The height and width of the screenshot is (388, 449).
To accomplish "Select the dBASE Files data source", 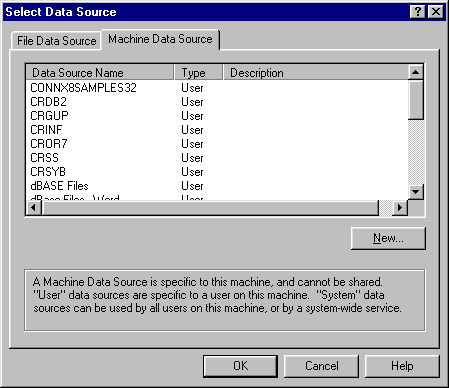I will pyautogui.click(x=59, y=186).
